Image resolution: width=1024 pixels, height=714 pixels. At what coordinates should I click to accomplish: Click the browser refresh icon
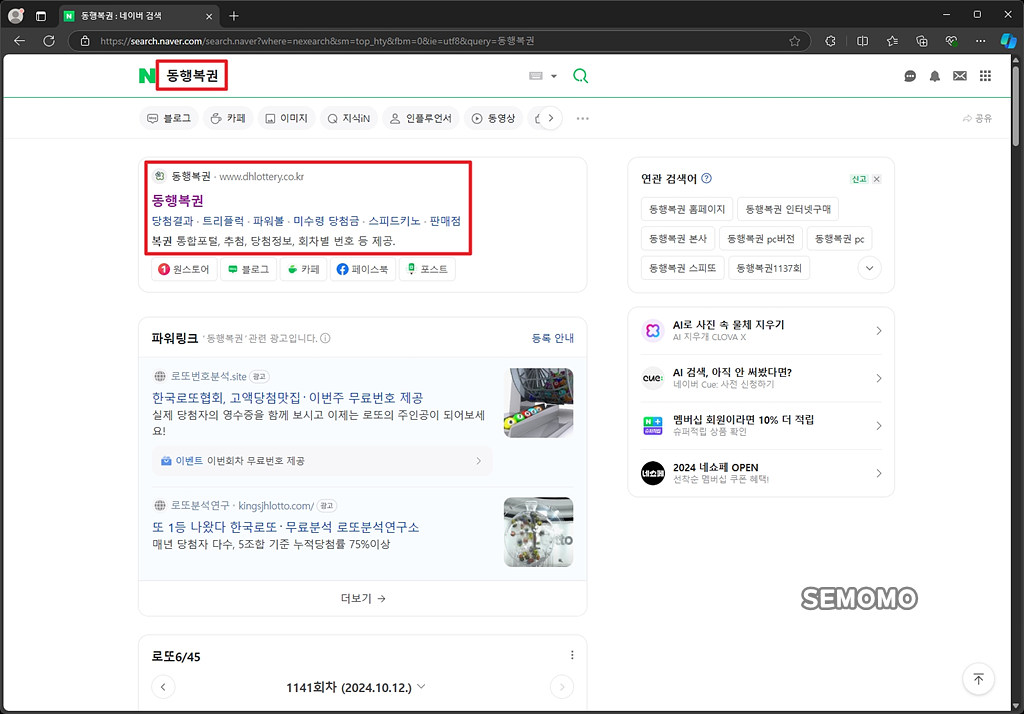(49, 41)
